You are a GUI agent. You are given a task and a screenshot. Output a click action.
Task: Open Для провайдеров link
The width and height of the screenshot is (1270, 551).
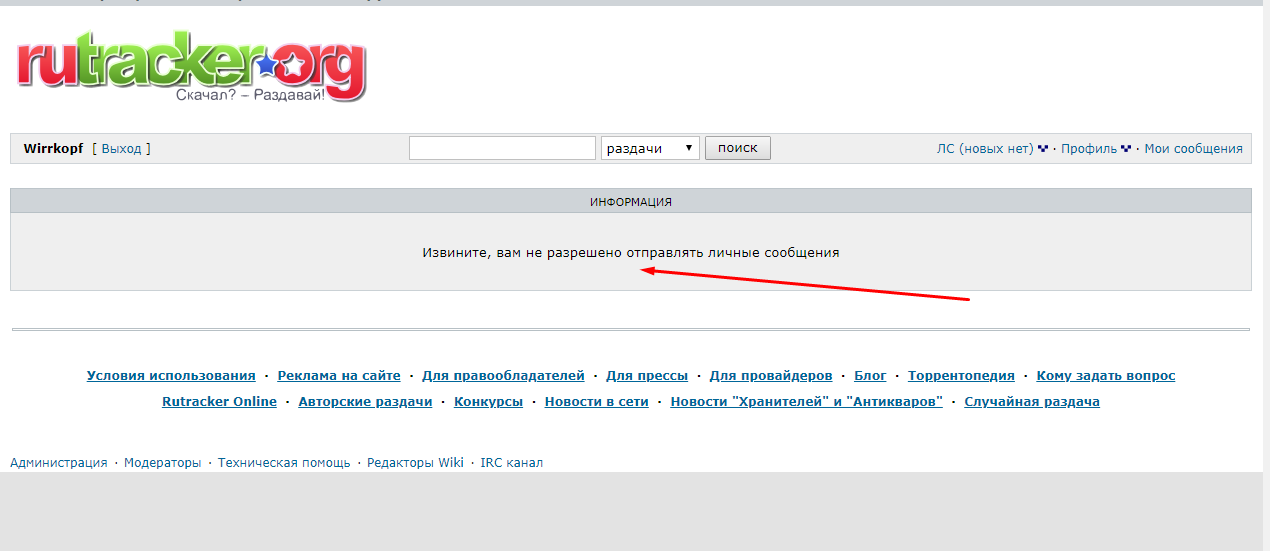pos(771,376)
